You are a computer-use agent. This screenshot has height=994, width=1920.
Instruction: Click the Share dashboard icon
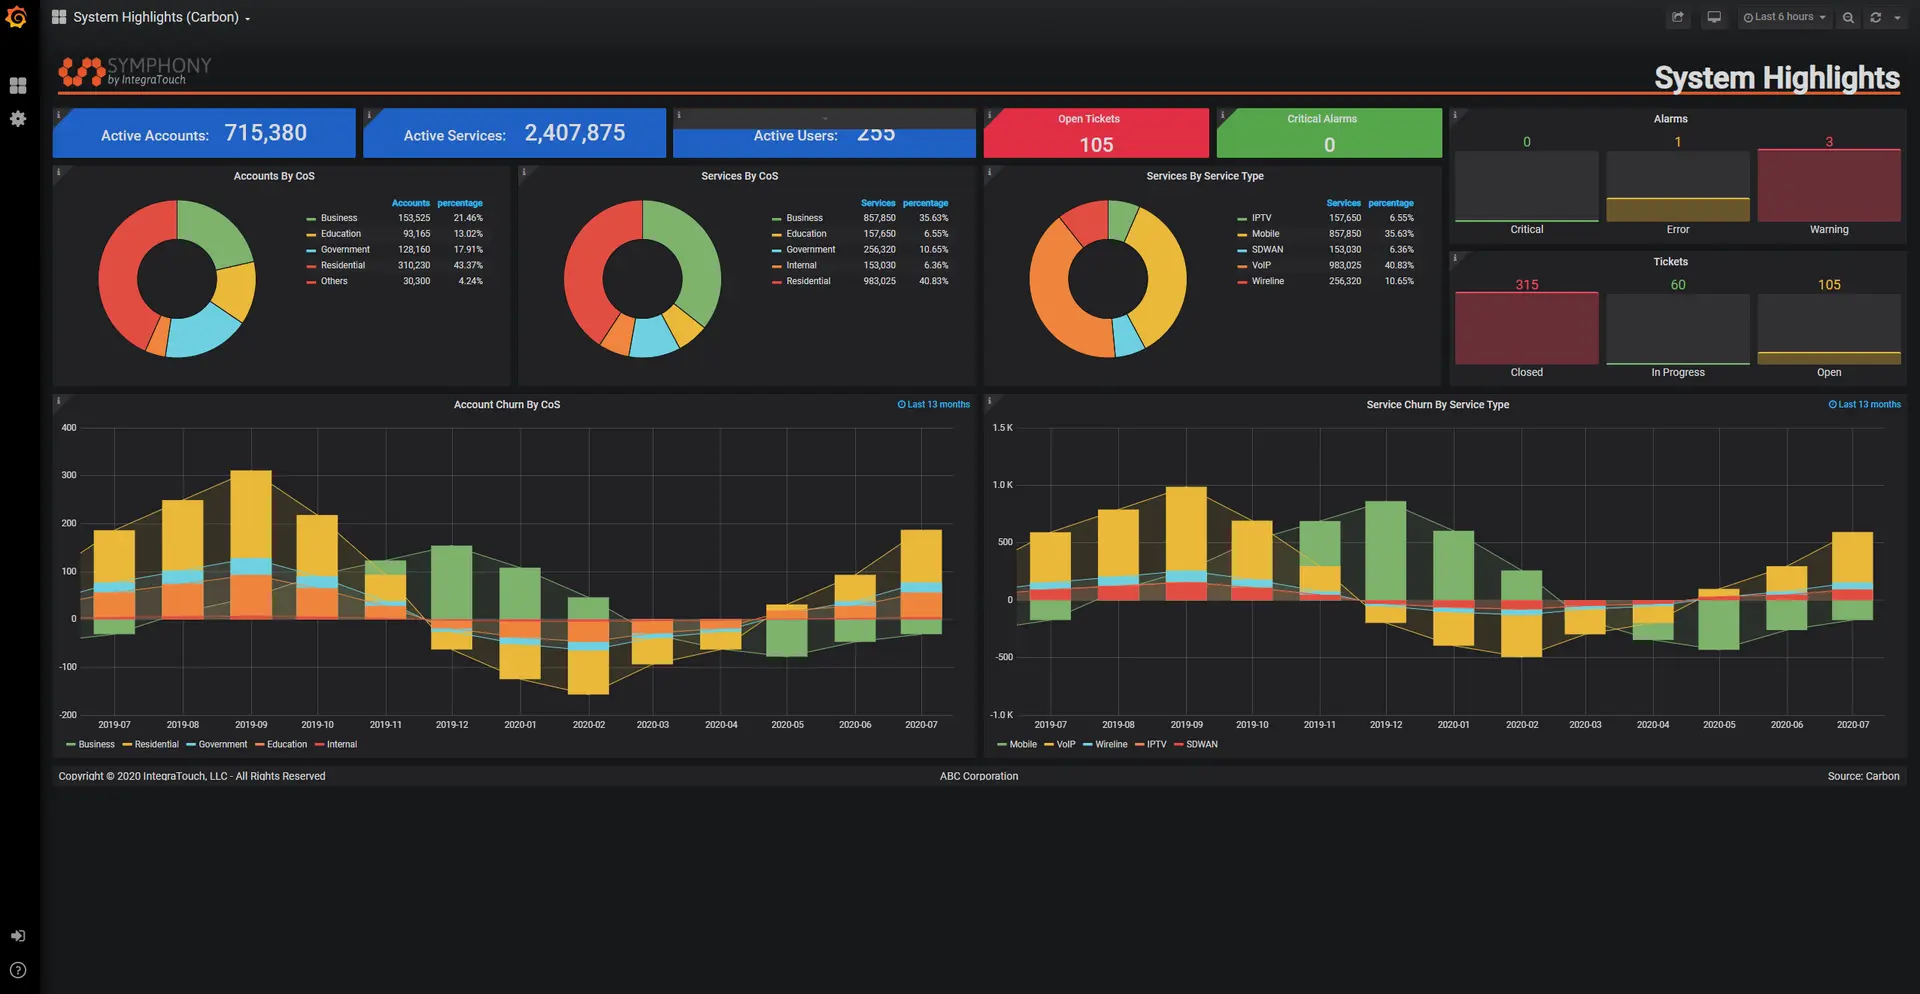(x=1678, y=17)
